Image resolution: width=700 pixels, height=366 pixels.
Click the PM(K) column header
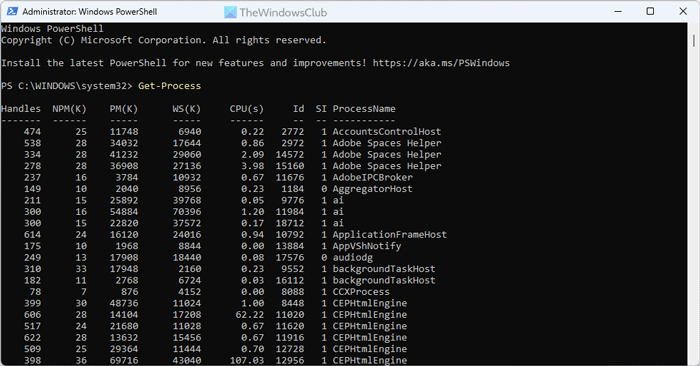pyautogui.click(x=124, y=108)
